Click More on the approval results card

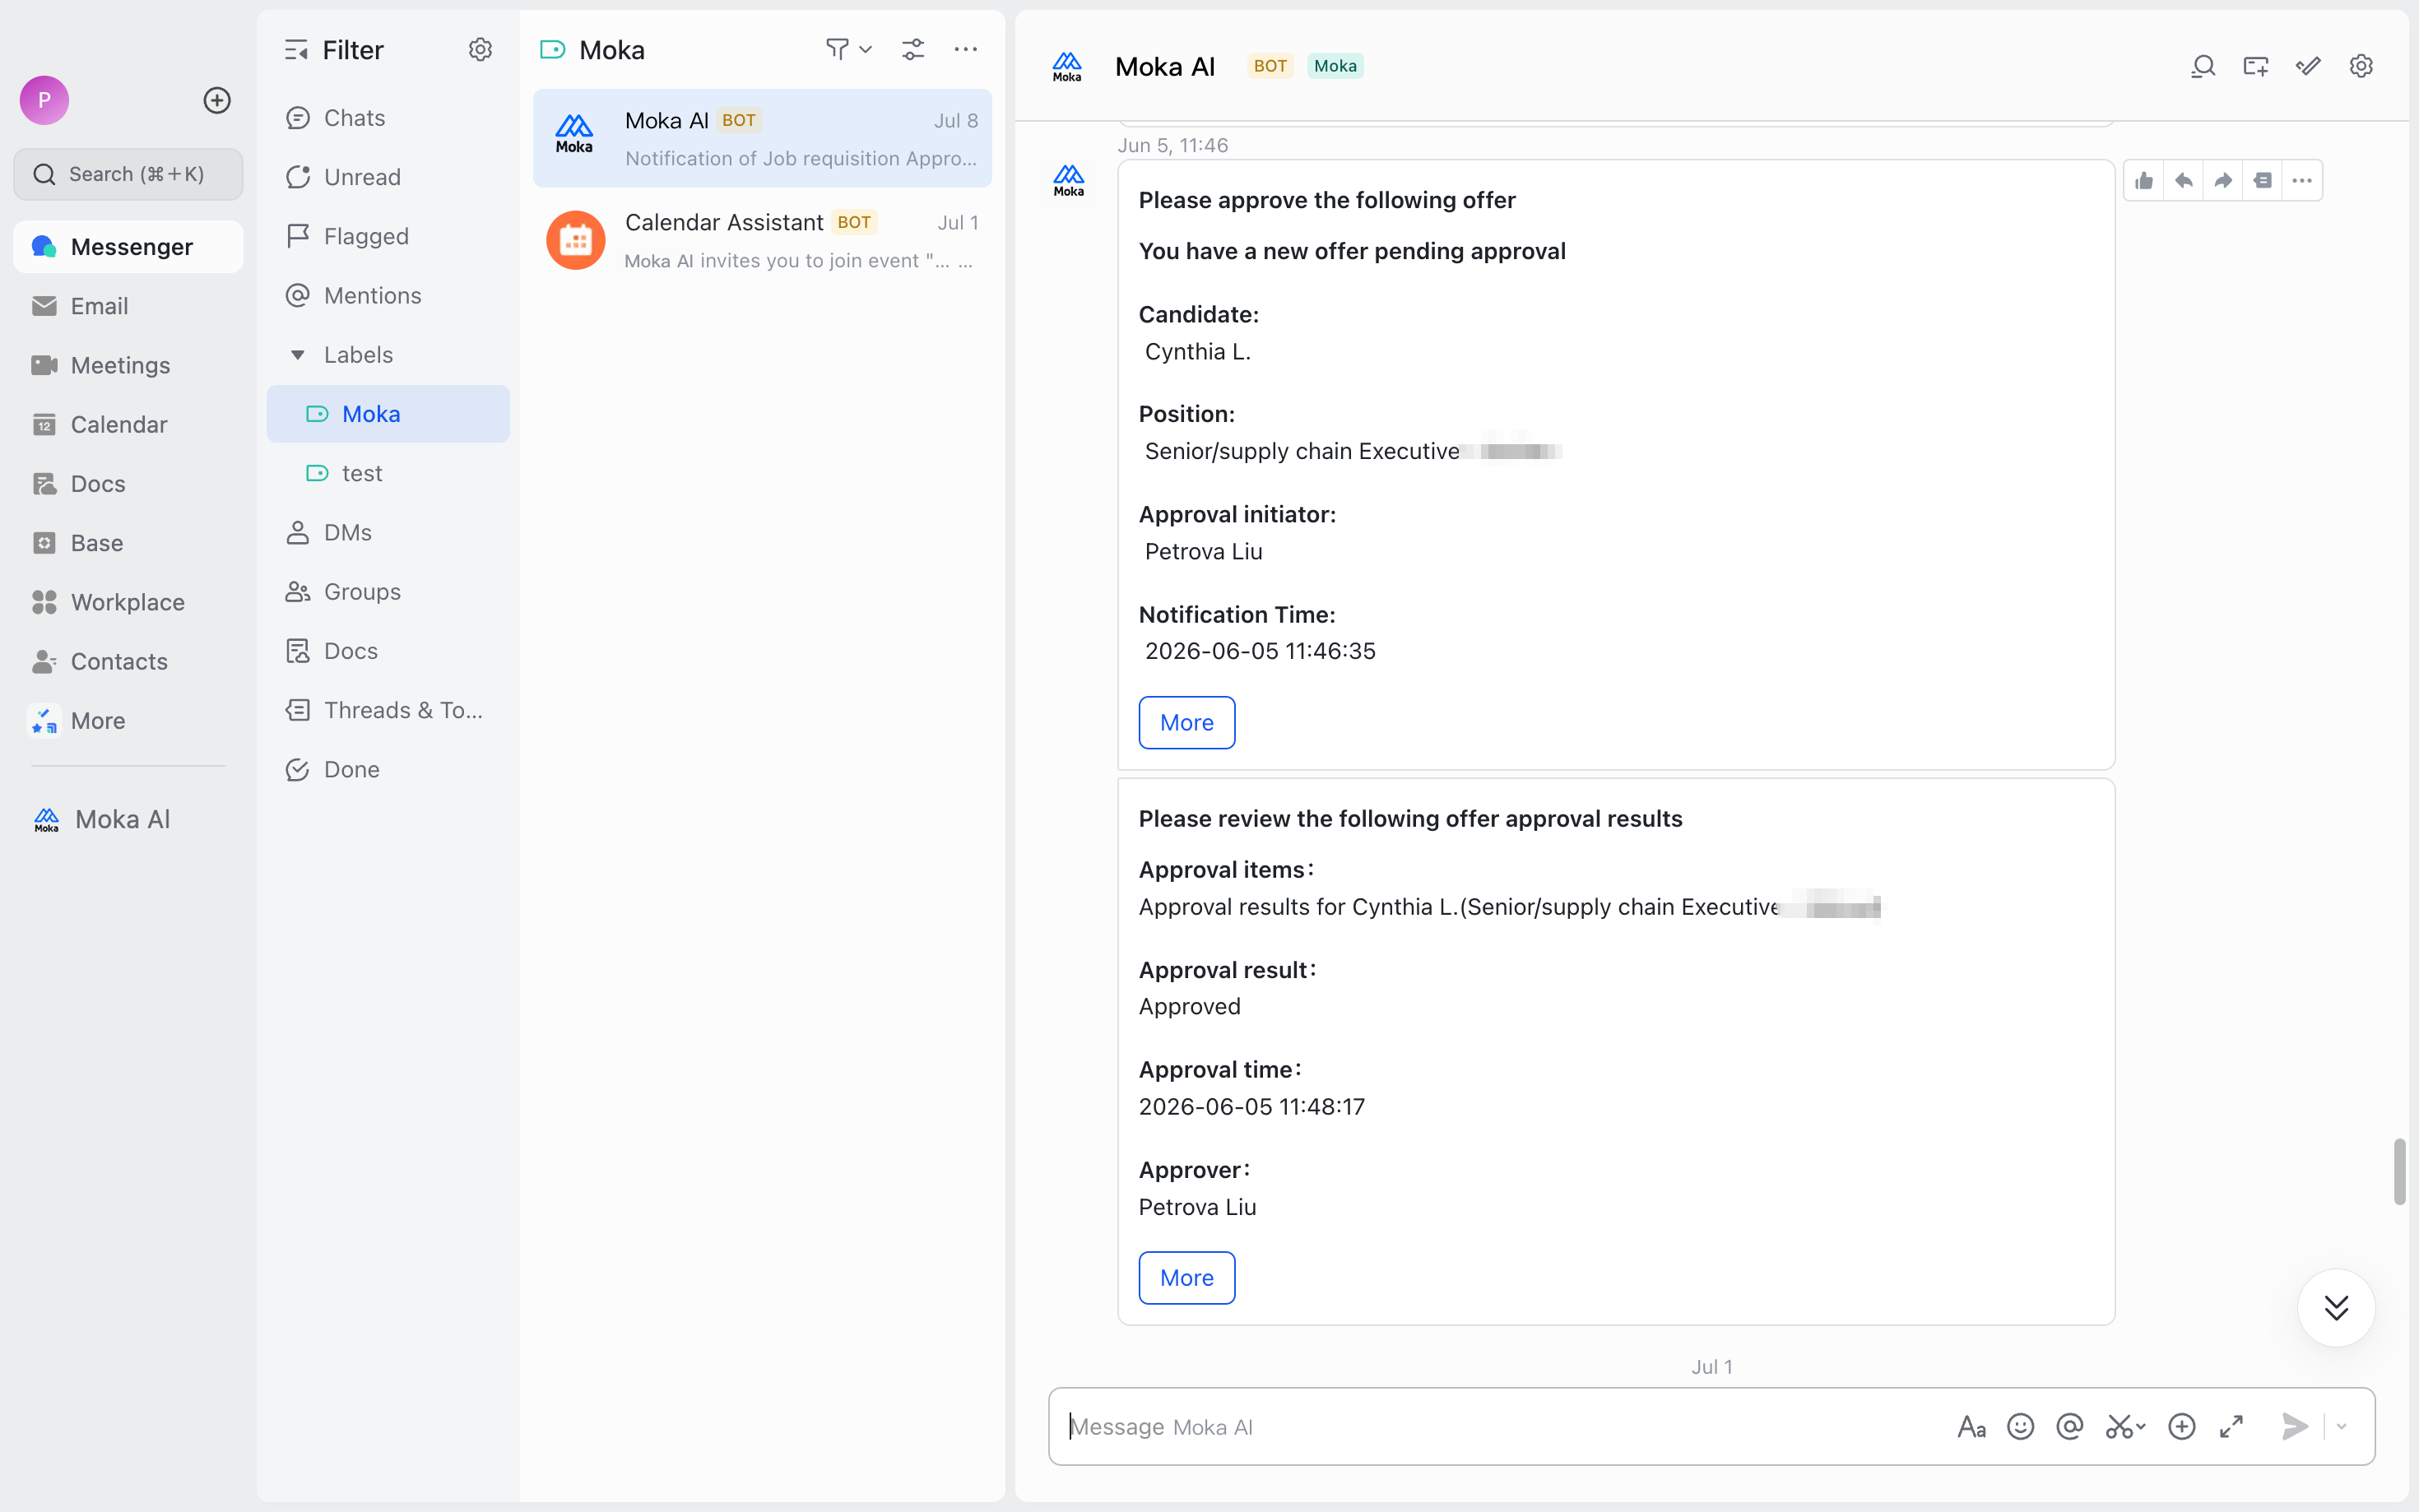tap(1186, 1278)
